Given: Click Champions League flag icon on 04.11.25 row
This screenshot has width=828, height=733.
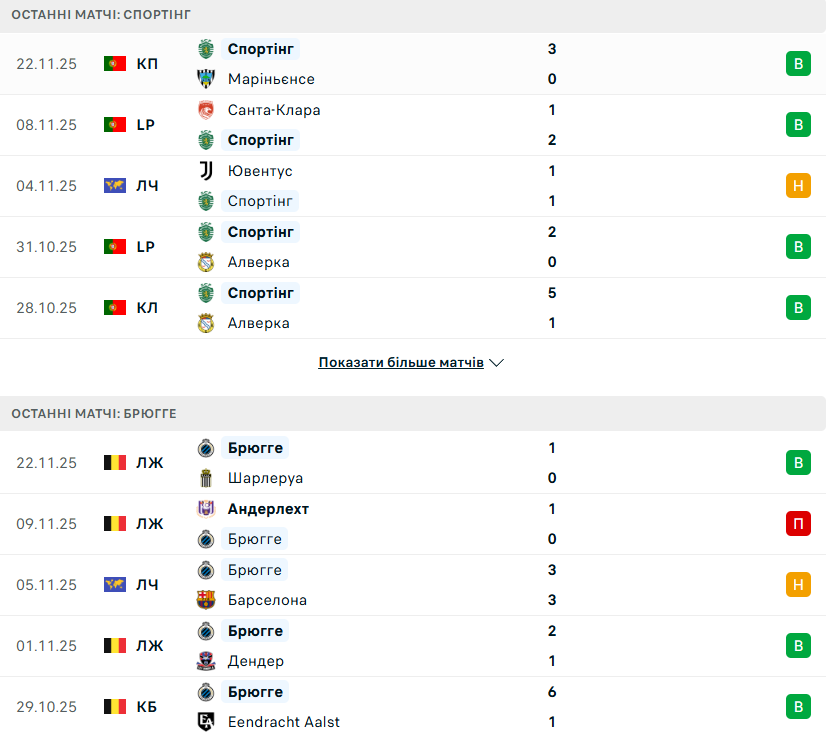Looking at the screenshot, I should [x=115, y=186].
